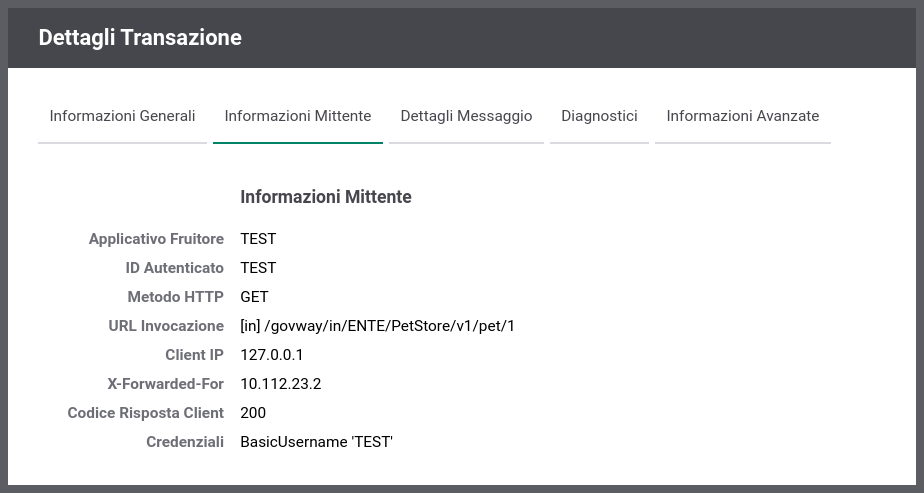Open the Dettagli Messaggio tab
Screen dimensions: 924x493
pyautogui.click(x=466, y=117)
